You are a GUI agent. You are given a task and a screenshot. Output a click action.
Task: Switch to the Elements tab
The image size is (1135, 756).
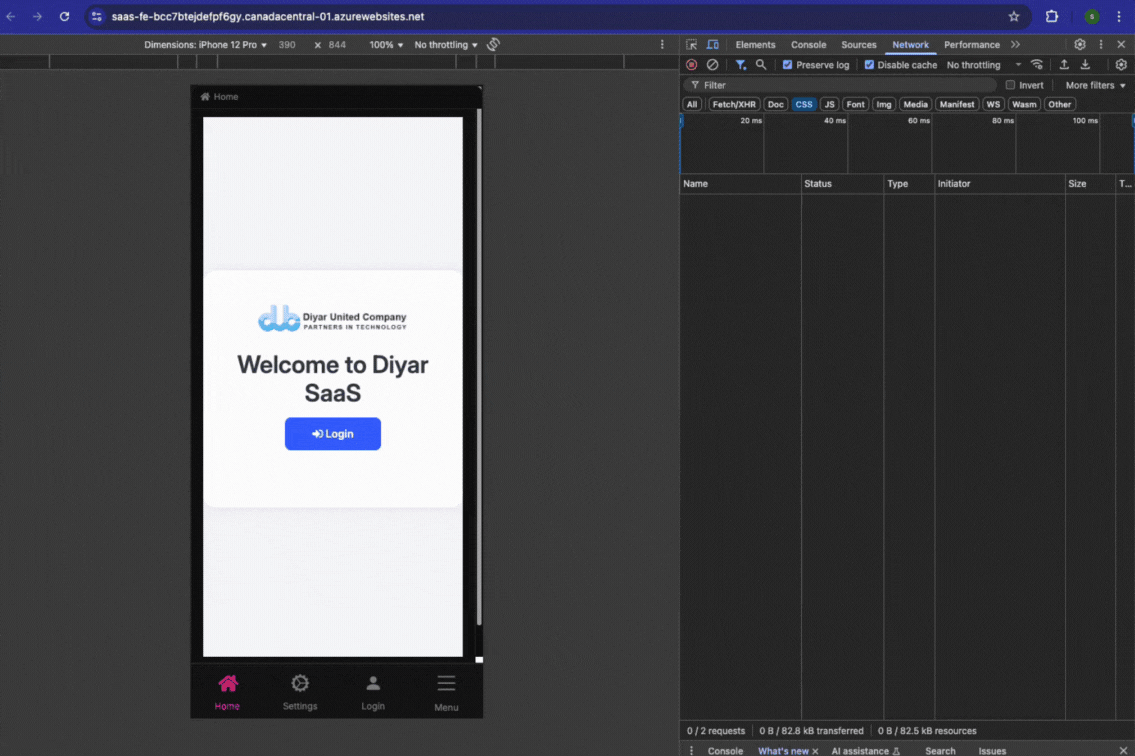coord(755,45)
